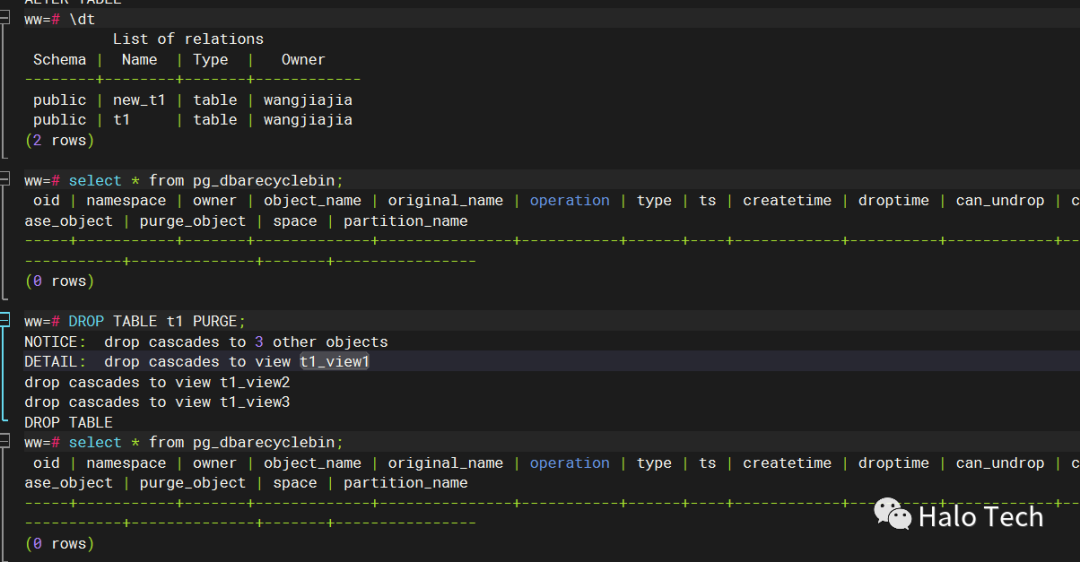
Task: Click the \dt command line
Action: pos(82,19)
